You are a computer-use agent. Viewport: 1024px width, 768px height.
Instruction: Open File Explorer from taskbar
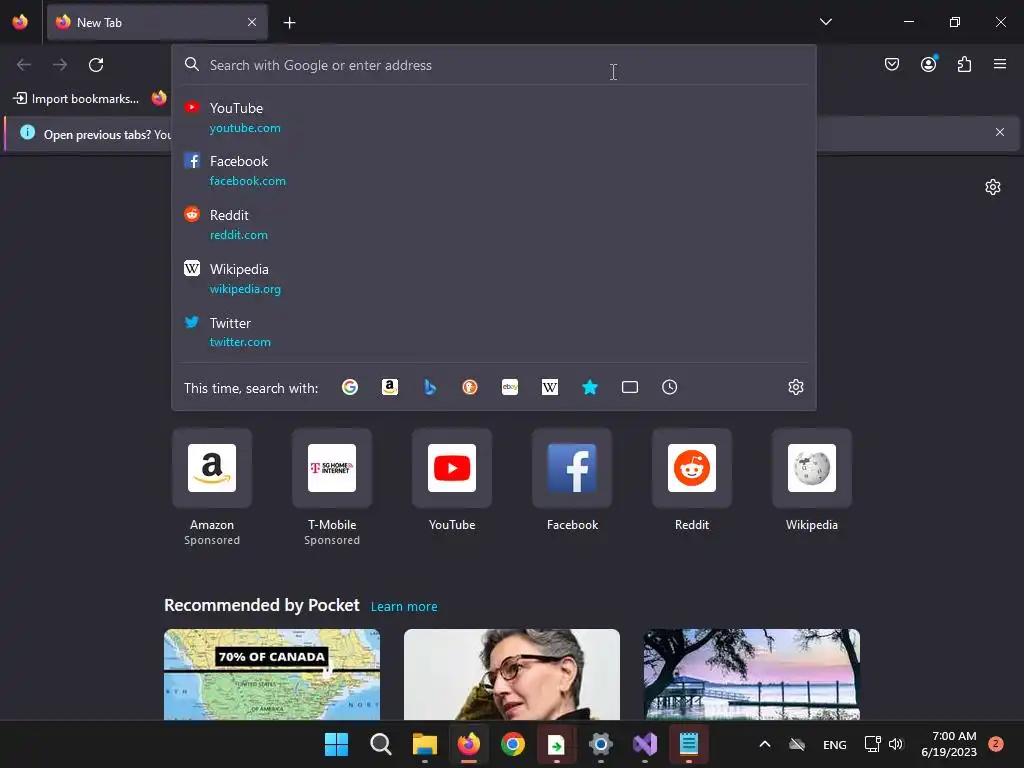pyautogui.click(x=424, y=744)
